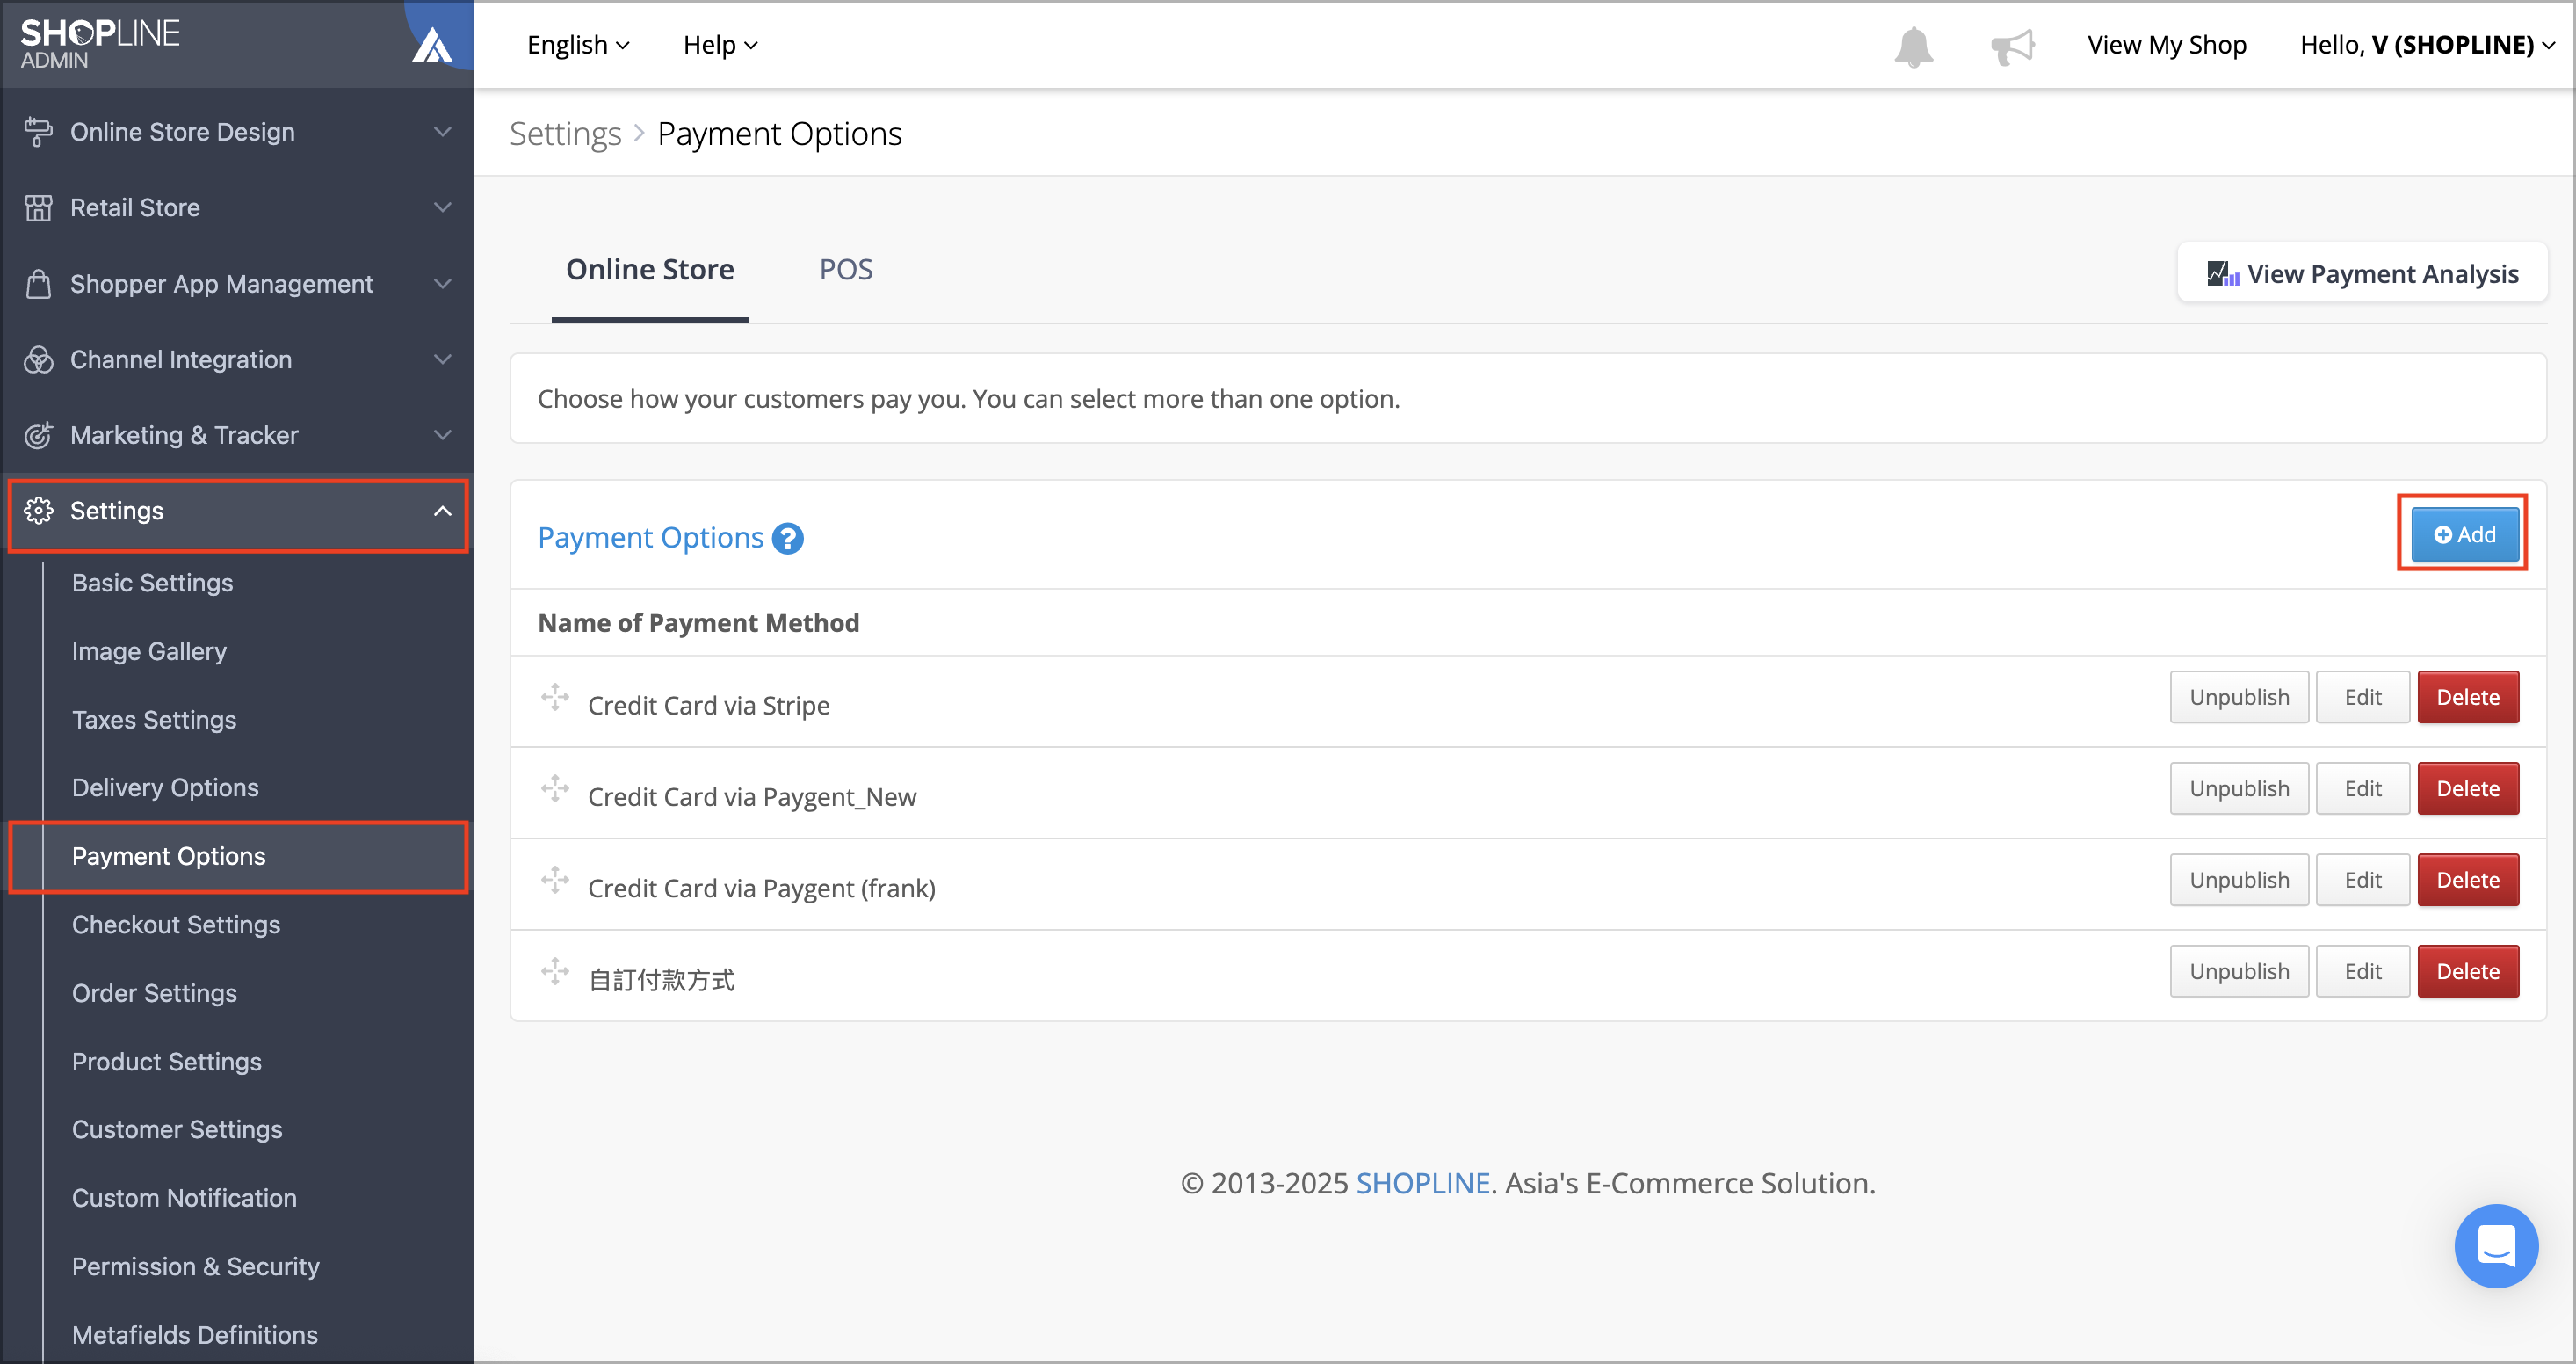Open Metafields Definitions in the sidebar
2576x1364 pixels.
(195, 1335)
